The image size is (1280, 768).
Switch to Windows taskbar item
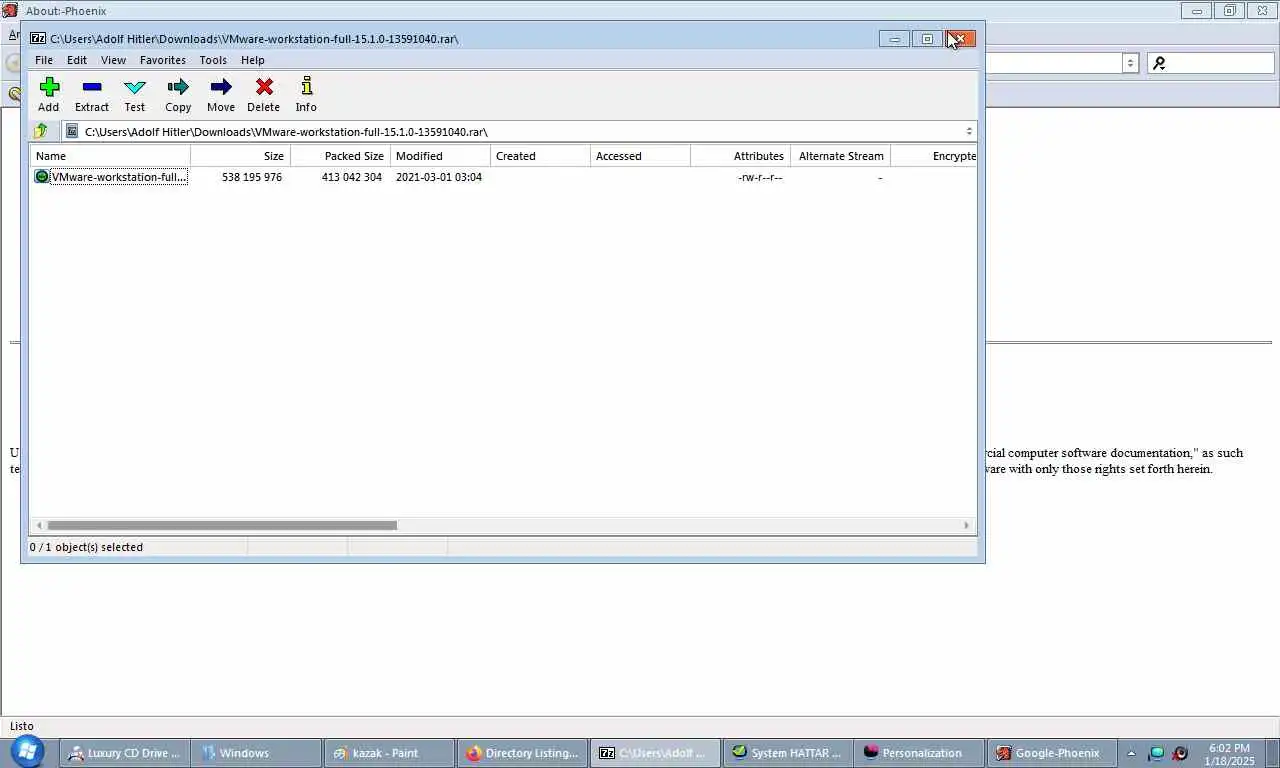coord(257,753)
